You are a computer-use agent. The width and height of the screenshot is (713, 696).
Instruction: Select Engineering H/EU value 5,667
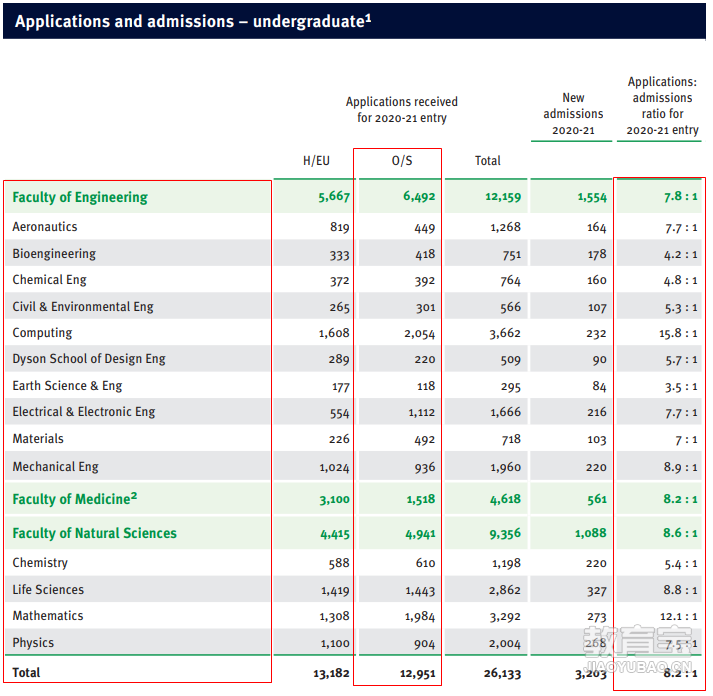point(334,197)
